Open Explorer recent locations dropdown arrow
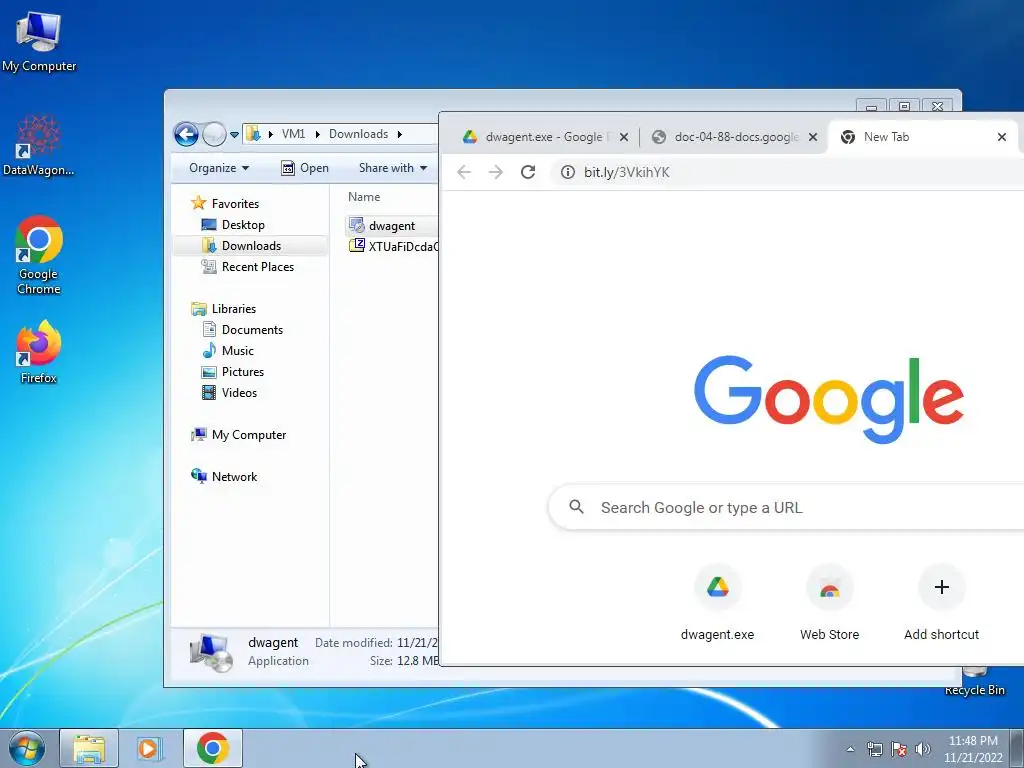 pos(234,135)
